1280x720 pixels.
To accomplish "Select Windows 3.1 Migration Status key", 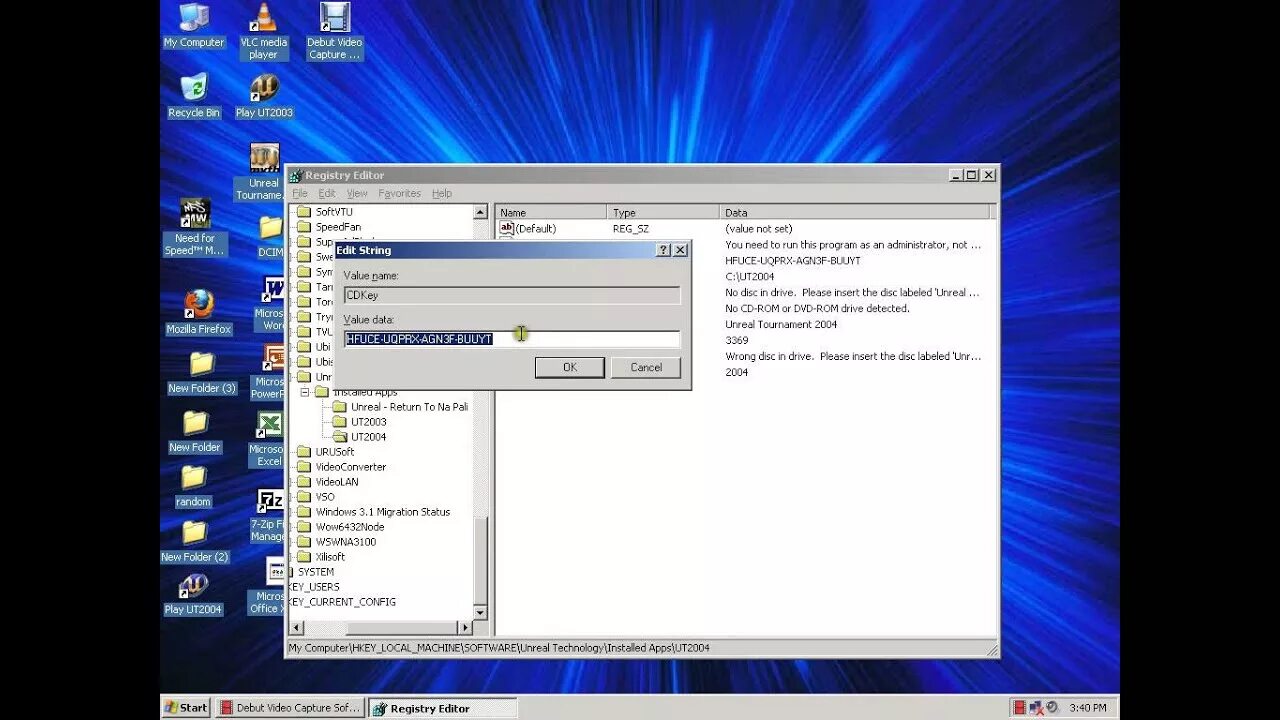I will pyautogui.click(x=383, y=512).
